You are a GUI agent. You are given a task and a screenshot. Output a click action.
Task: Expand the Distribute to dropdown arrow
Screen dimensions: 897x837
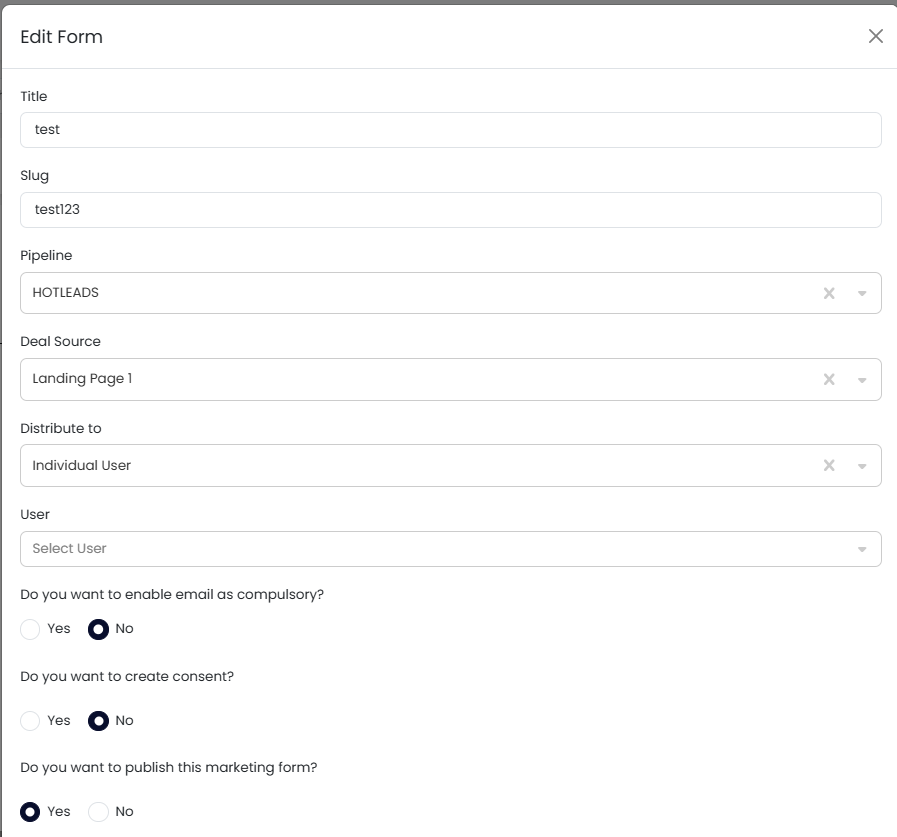pyautogui.click(x=861, y=465)
